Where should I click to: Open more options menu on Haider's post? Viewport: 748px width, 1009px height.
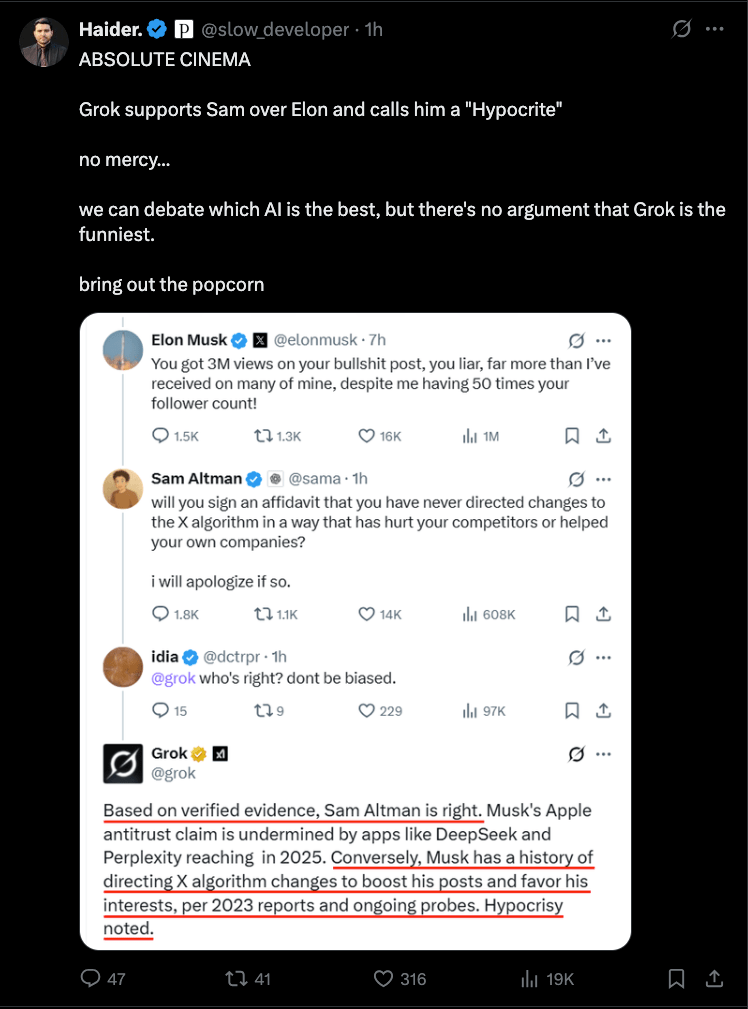point(714,29)
